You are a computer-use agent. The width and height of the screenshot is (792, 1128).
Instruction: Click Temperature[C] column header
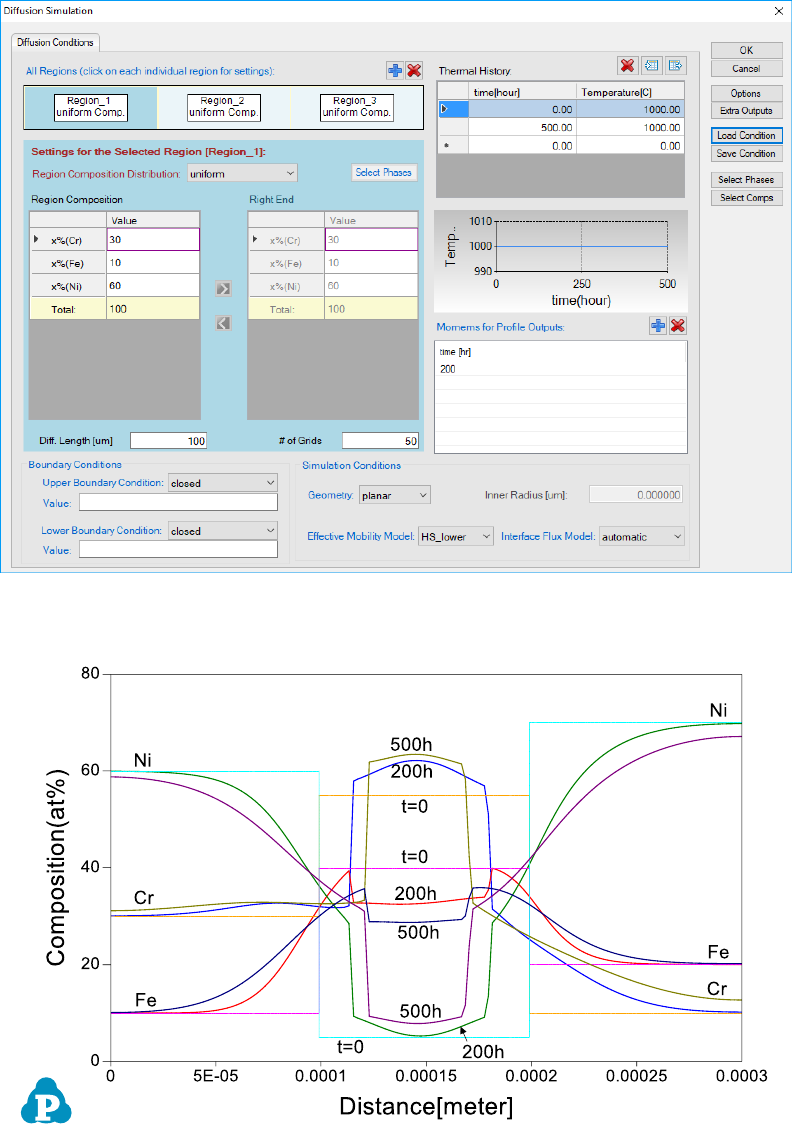click(x=630, y=92)
